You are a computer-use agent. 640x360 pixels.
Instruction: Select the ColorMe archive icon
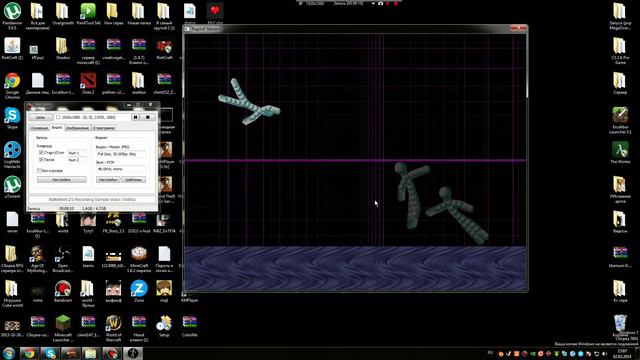(x=189, y=323)
